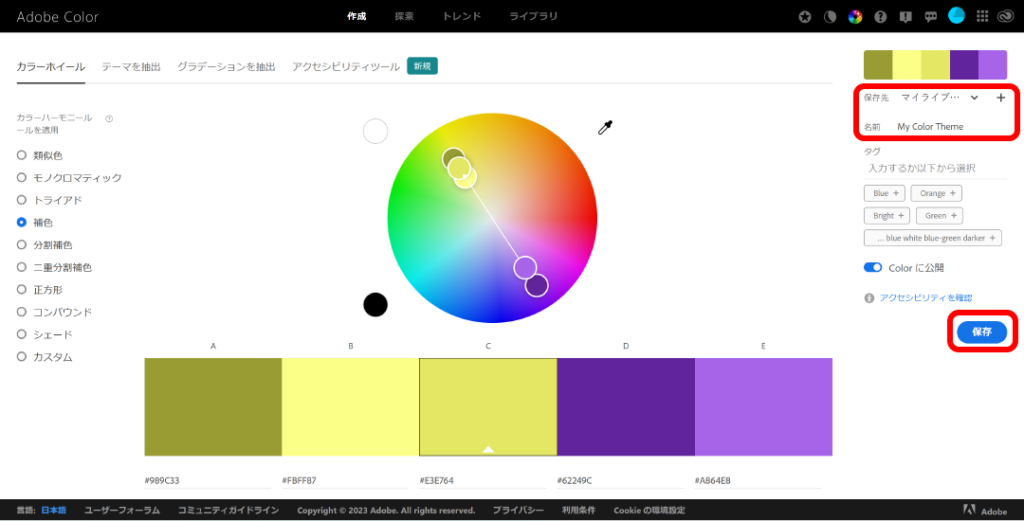Screen dimensions: 1024x521
Task: Open the 日本語 language selector
Action: (54, 510)
